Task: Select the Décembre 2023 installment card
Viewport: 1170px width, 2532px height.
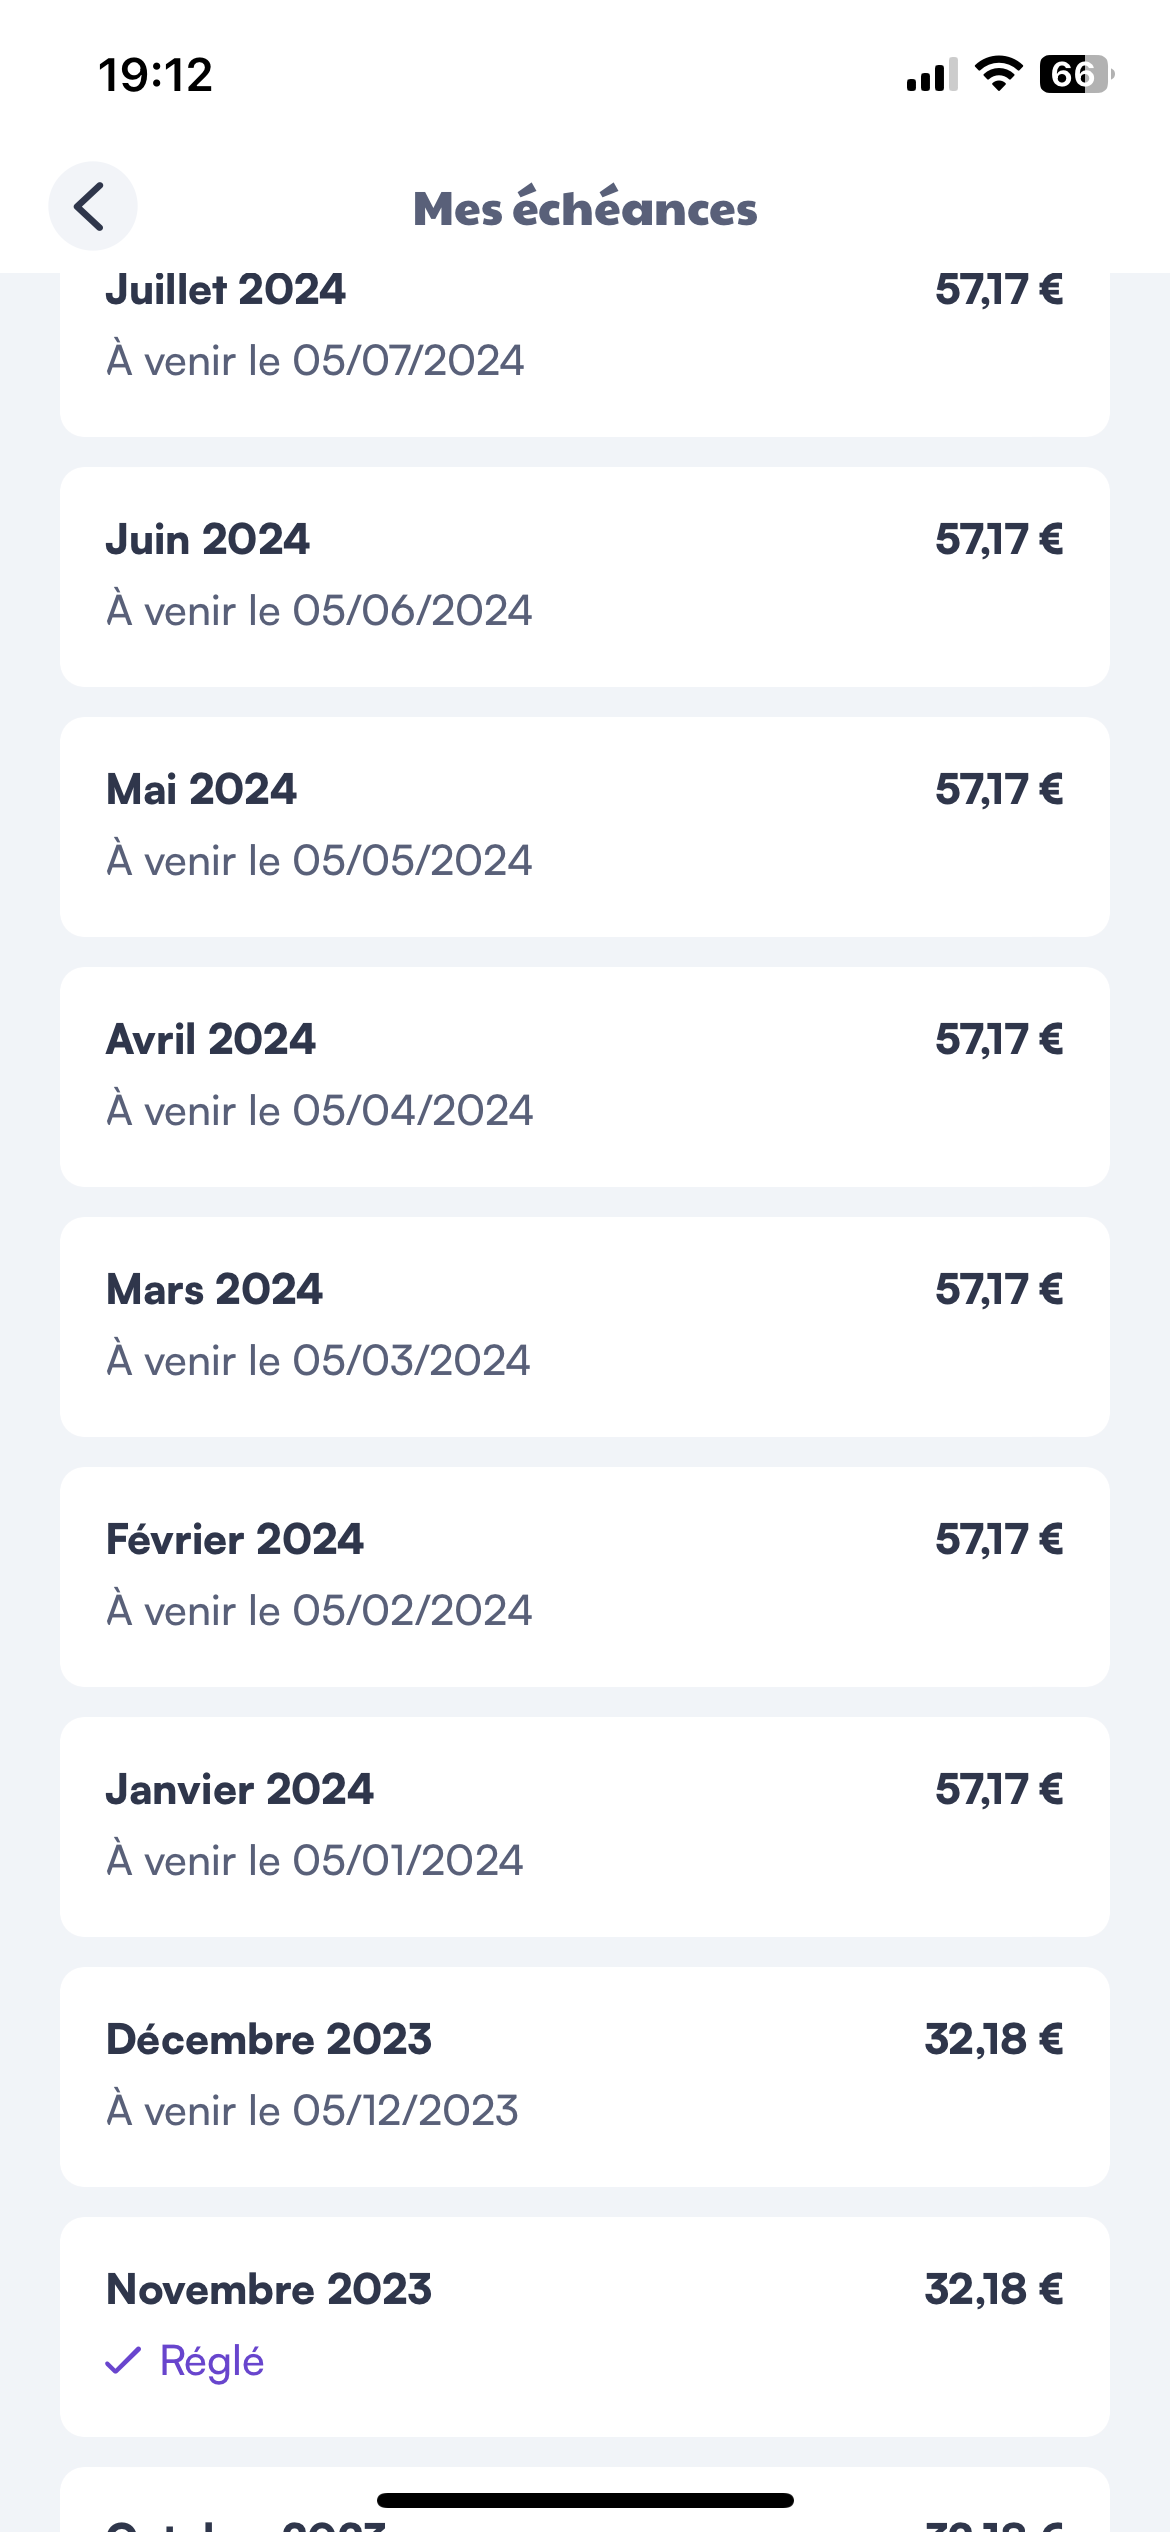Action: tap(584, 2076)
